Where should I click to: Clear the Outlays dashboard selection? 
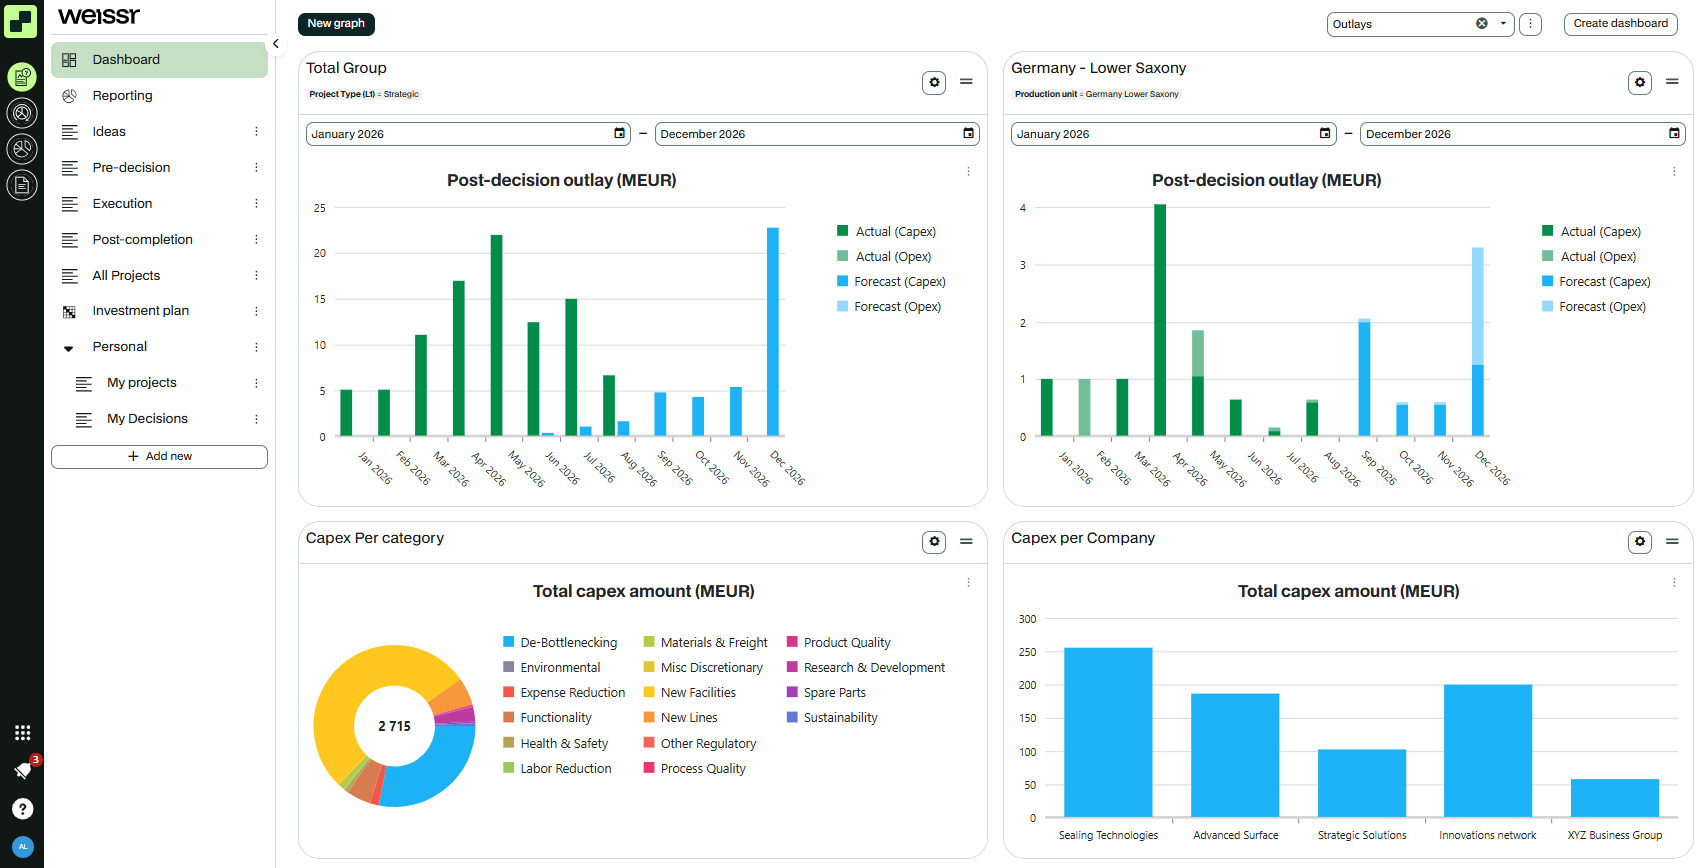[1482, 23]
